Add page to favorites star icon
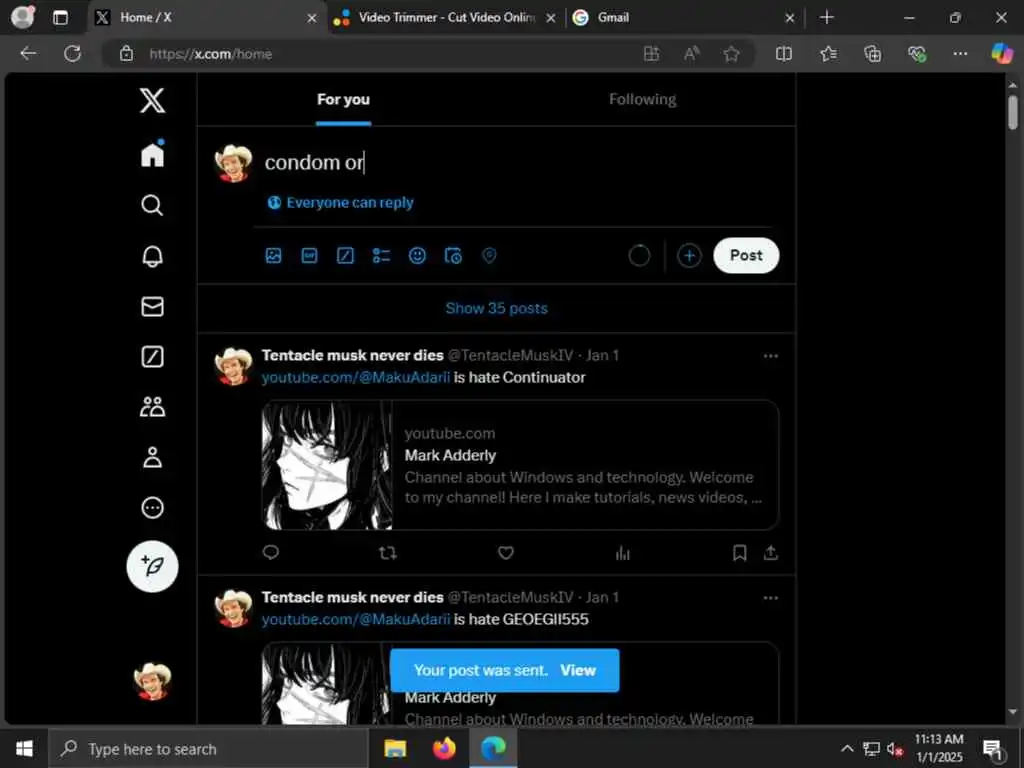Image resolution: width=1024 pixels, height=768 pixels. click(731, 54)
